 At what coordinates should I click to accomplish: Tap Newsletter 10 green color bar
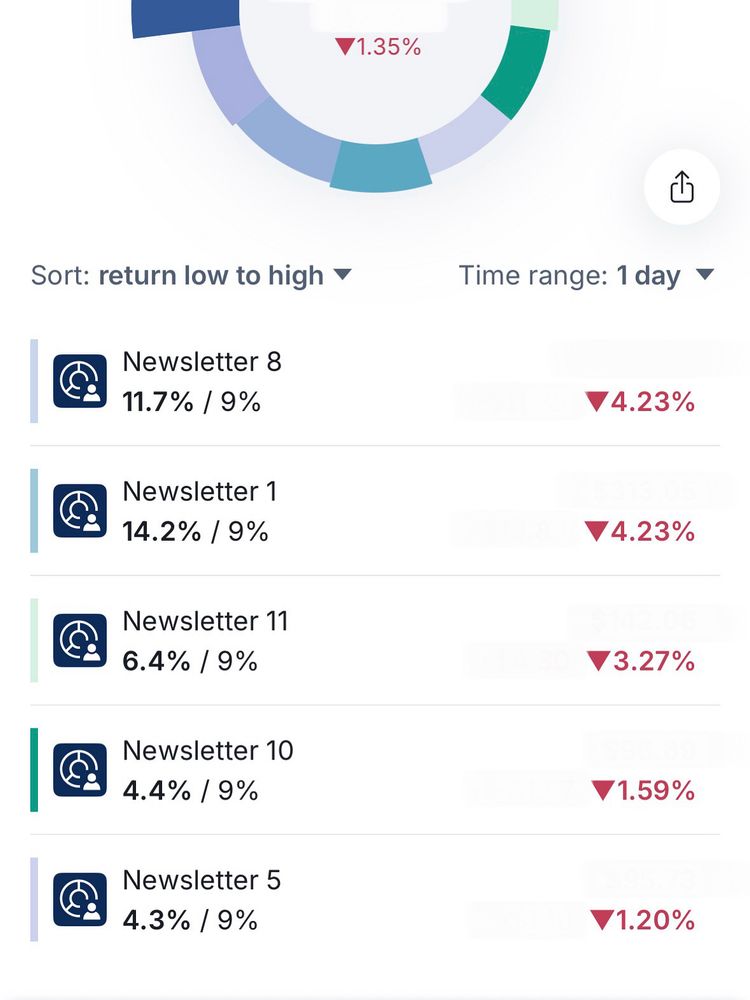point(34,770)
